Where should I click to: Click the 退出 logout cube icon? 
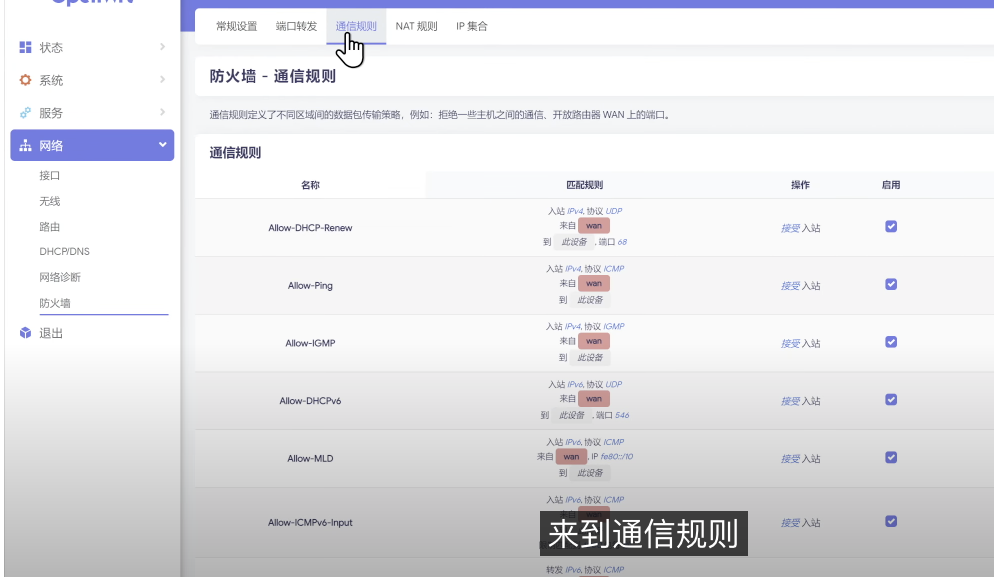click(26, 333)
